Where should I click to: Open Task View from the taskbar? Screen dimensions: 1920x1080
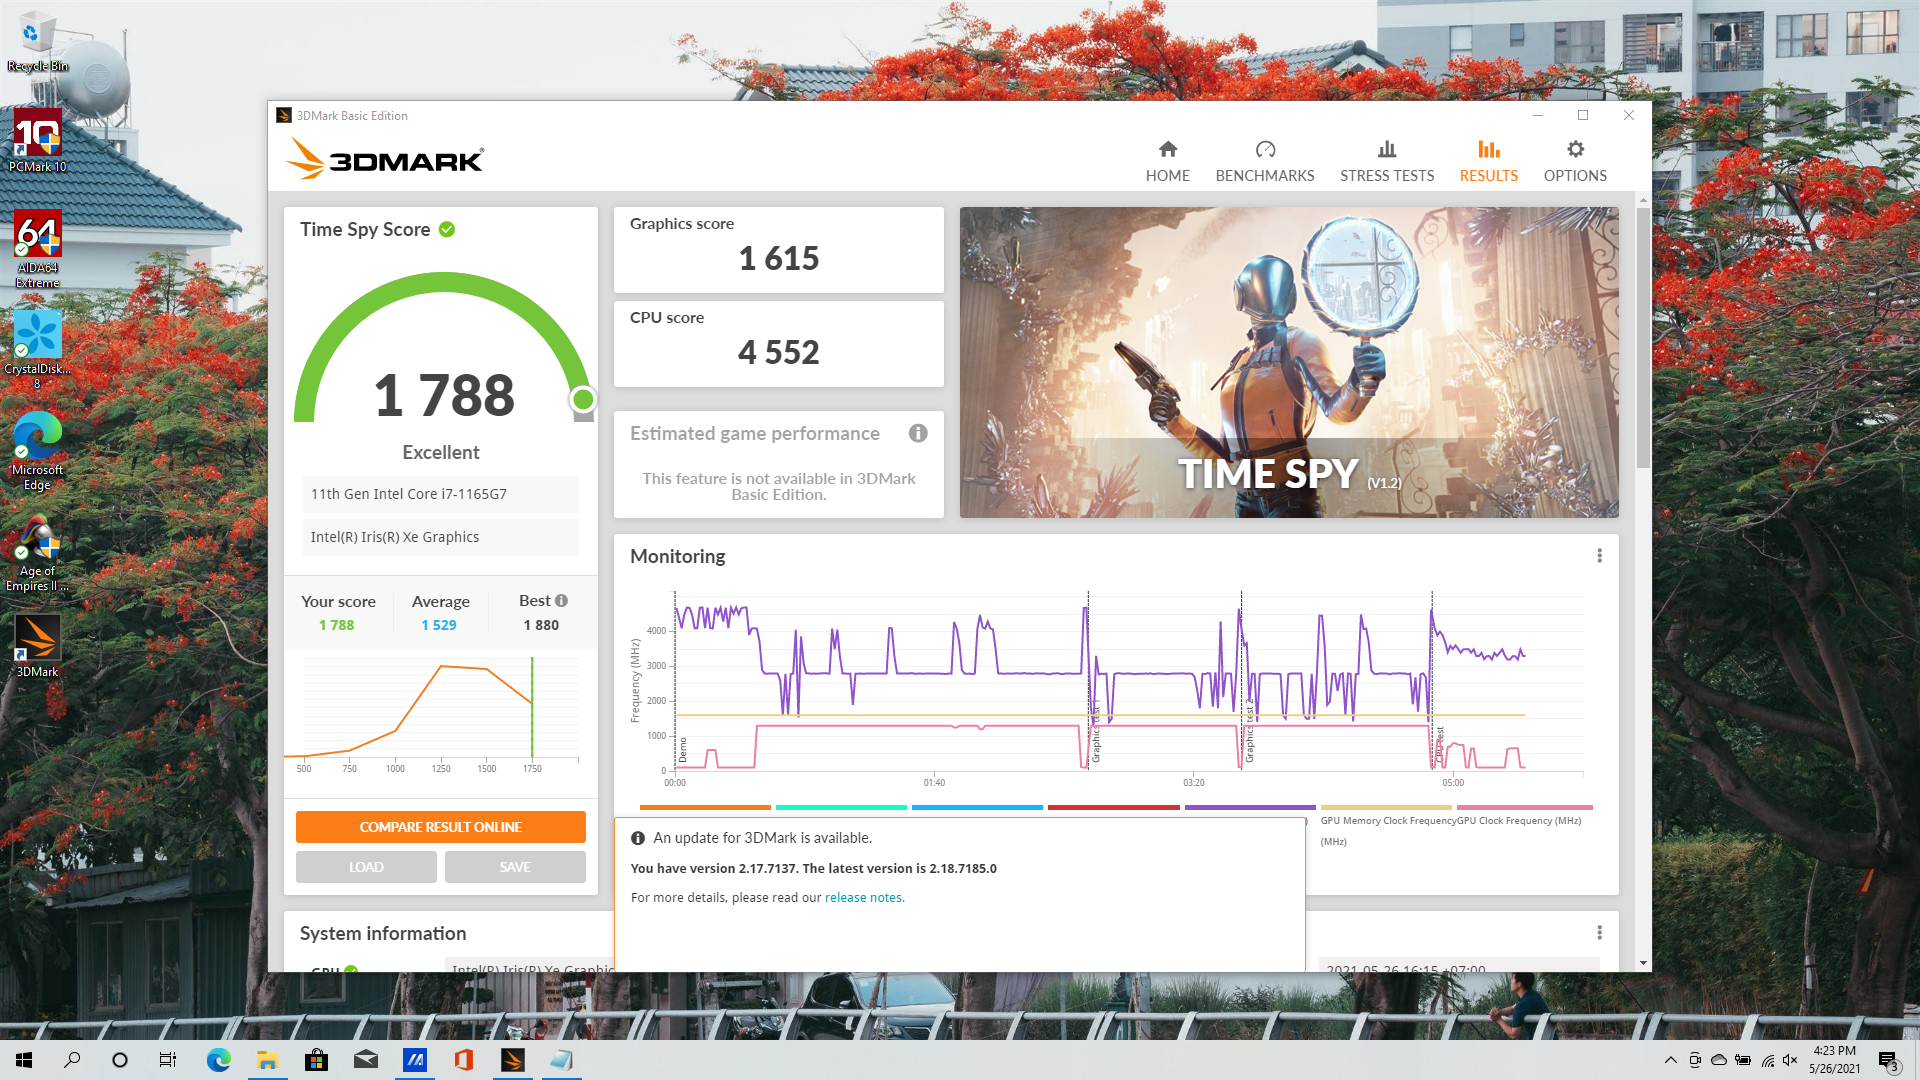(x=168, y=1060)
